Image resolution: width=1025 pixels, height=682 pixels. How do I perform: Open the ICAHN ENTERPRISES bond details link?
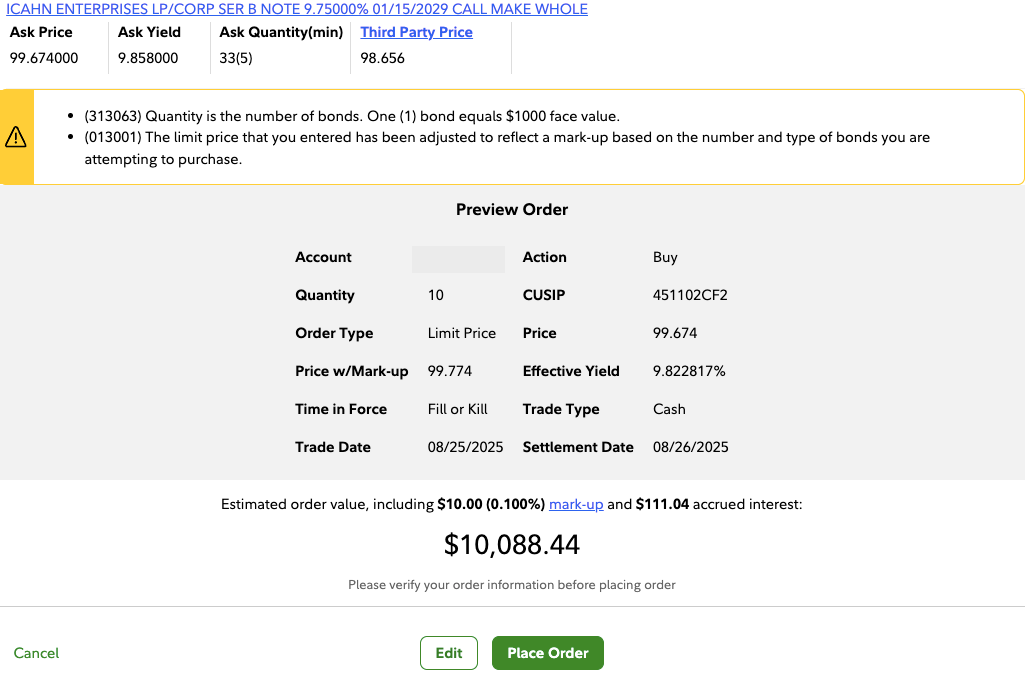pyautogui.click(x=297, y=9)
